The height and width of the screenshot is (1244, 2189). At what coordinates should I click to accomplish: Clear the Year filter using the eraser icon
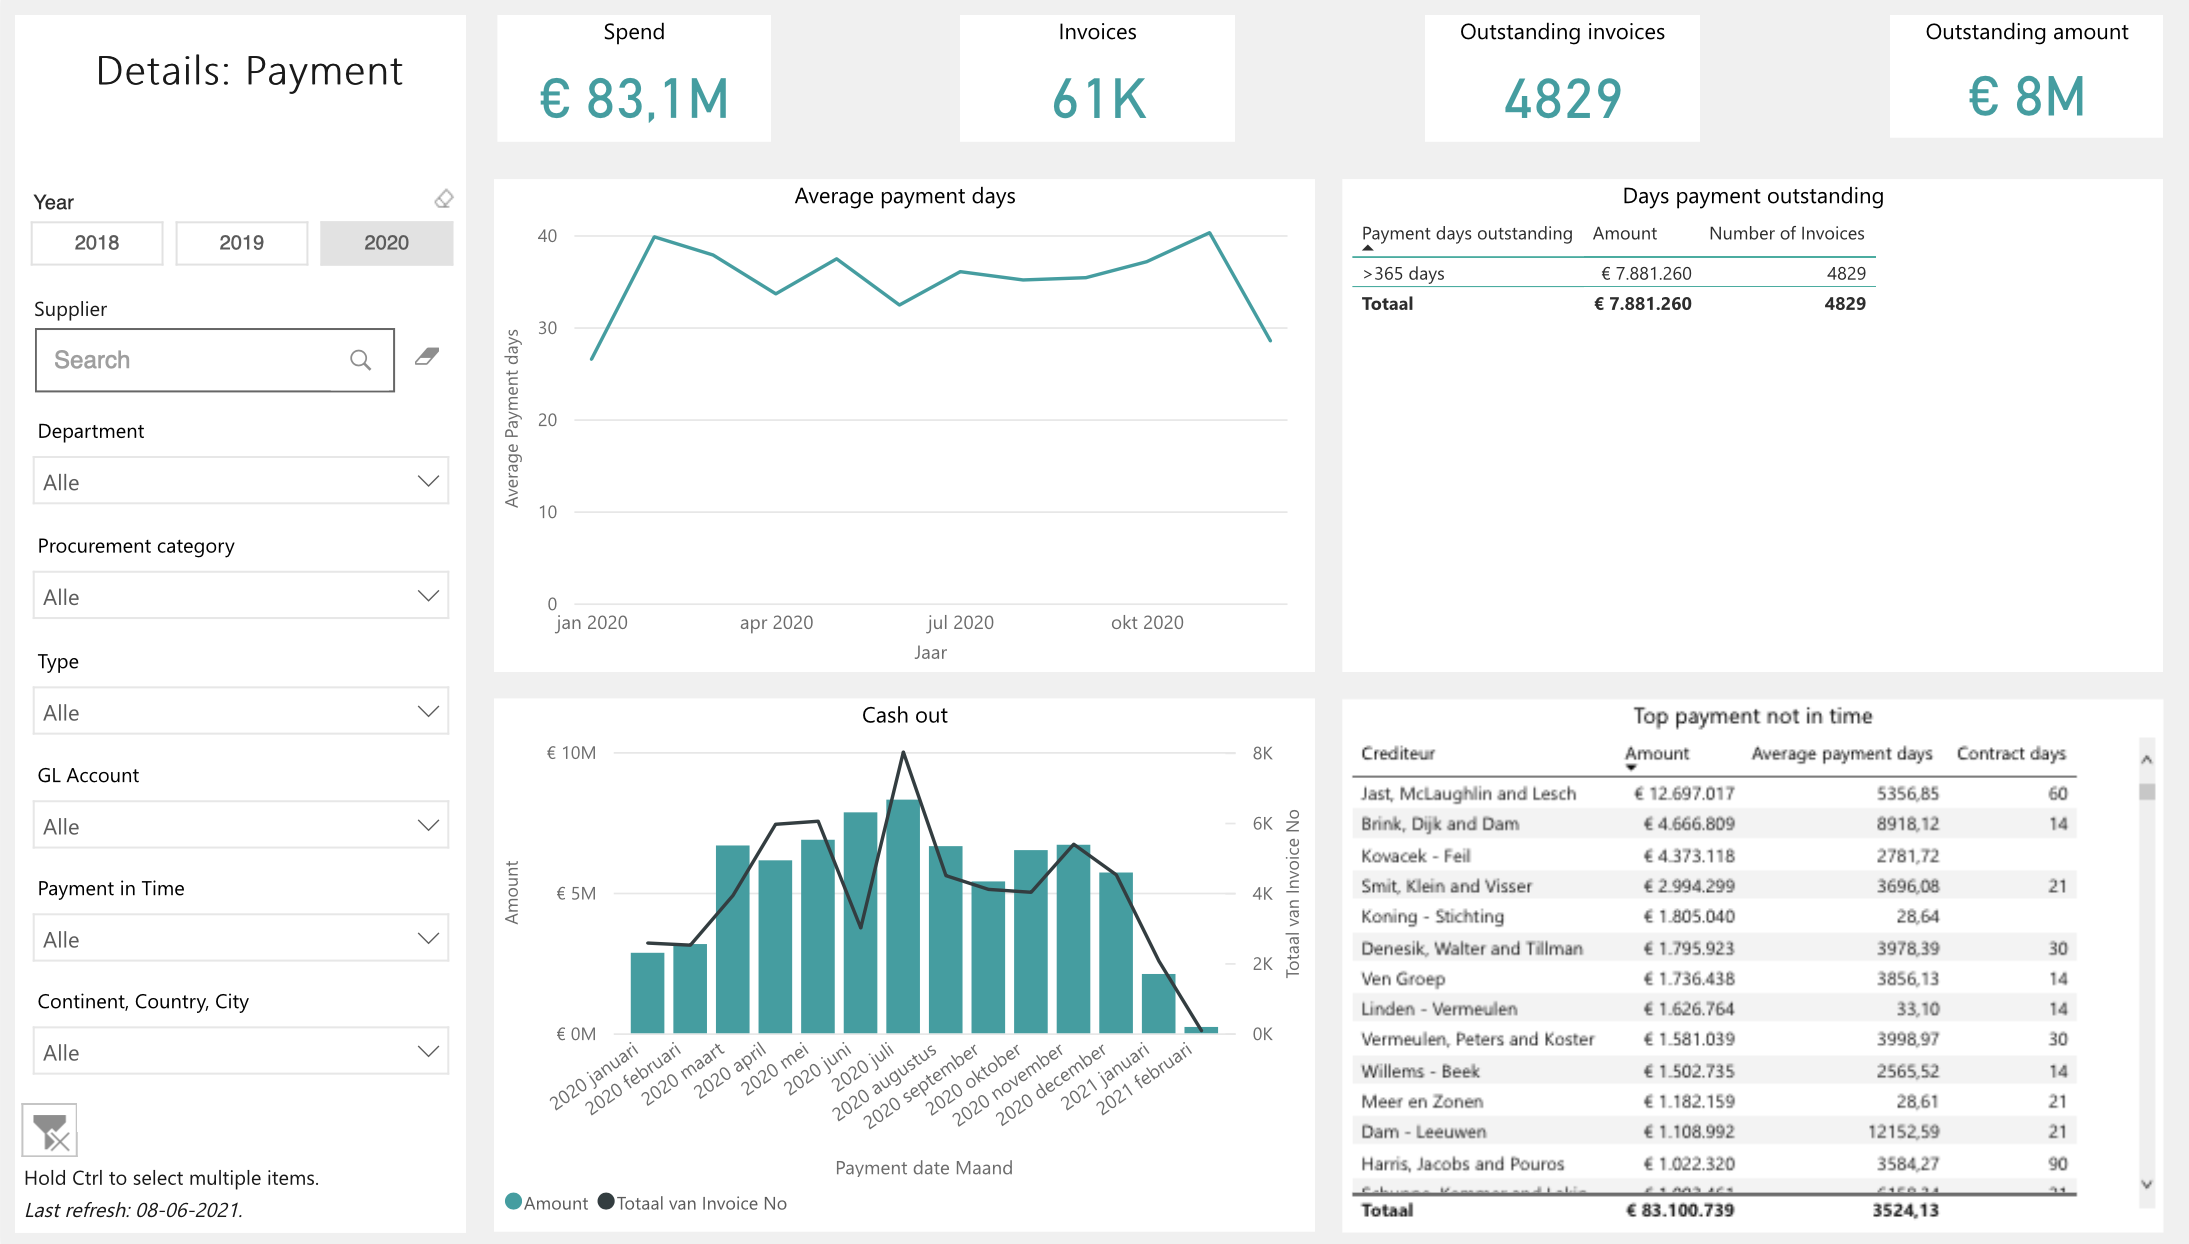tap(443, 198)
